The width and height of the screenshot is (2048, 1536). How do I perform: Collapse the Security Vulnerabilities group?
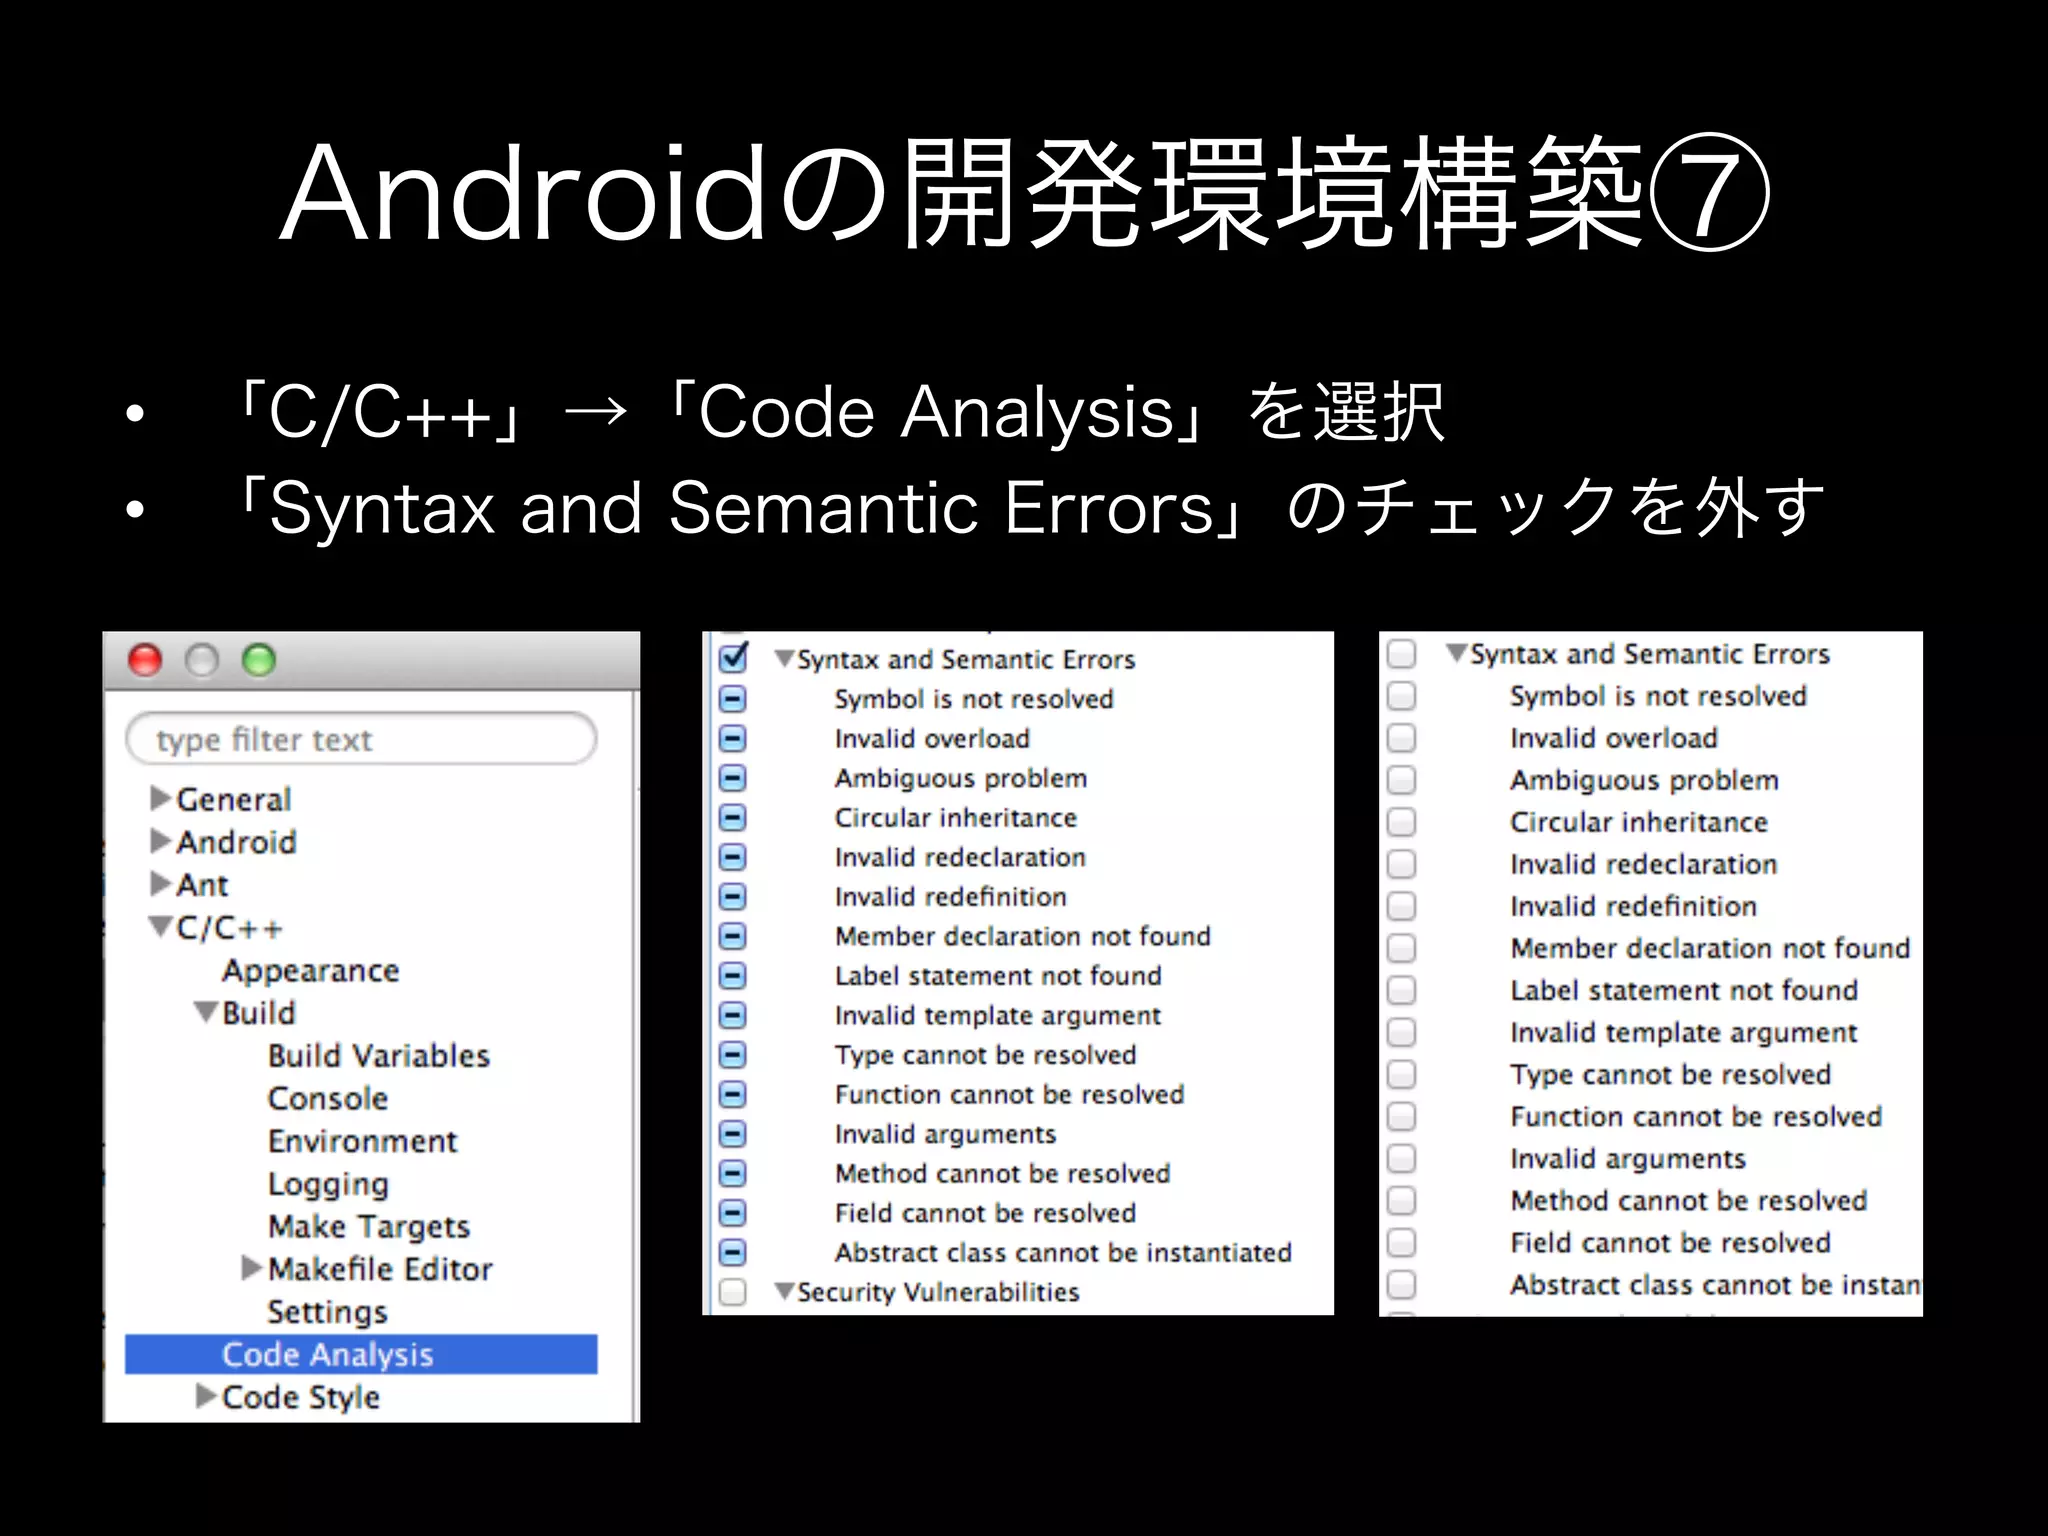tap(785, 1291)
